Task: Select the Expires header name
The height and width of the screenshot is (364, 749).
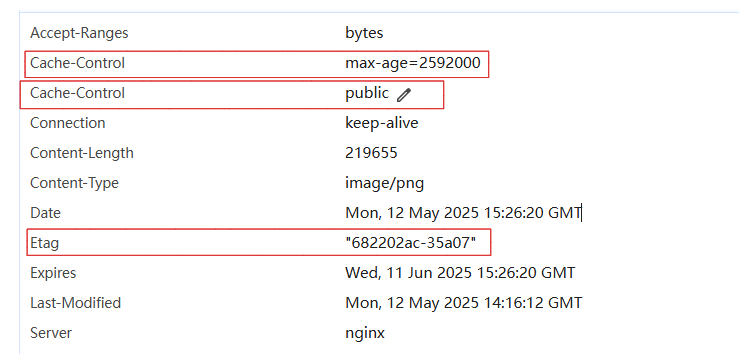Action: [x=53, y=273]
